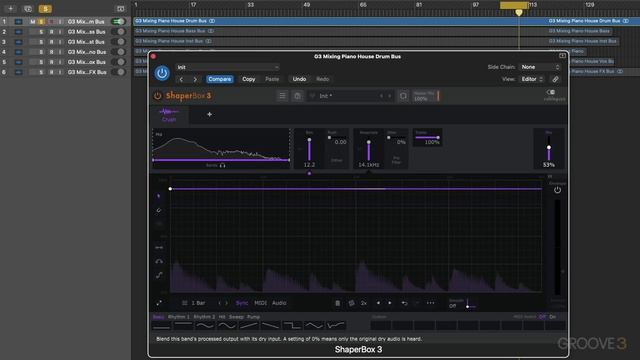Screen dimensions: 640x360
Task: Step to previous ShaperBox preset
Action: (x=381, y=96)
